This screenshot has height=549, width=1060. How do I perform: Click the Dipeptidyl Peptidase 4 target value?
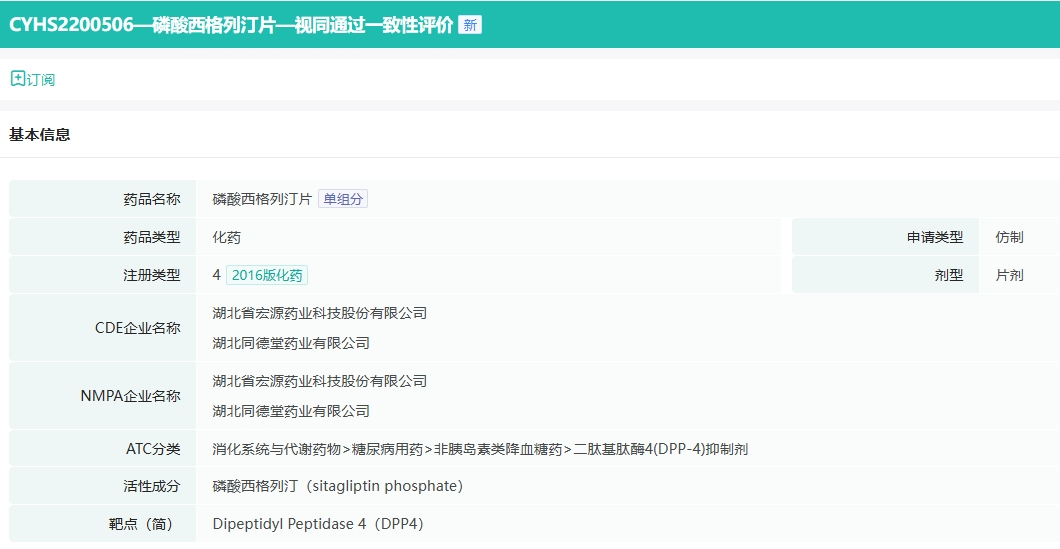318,524
